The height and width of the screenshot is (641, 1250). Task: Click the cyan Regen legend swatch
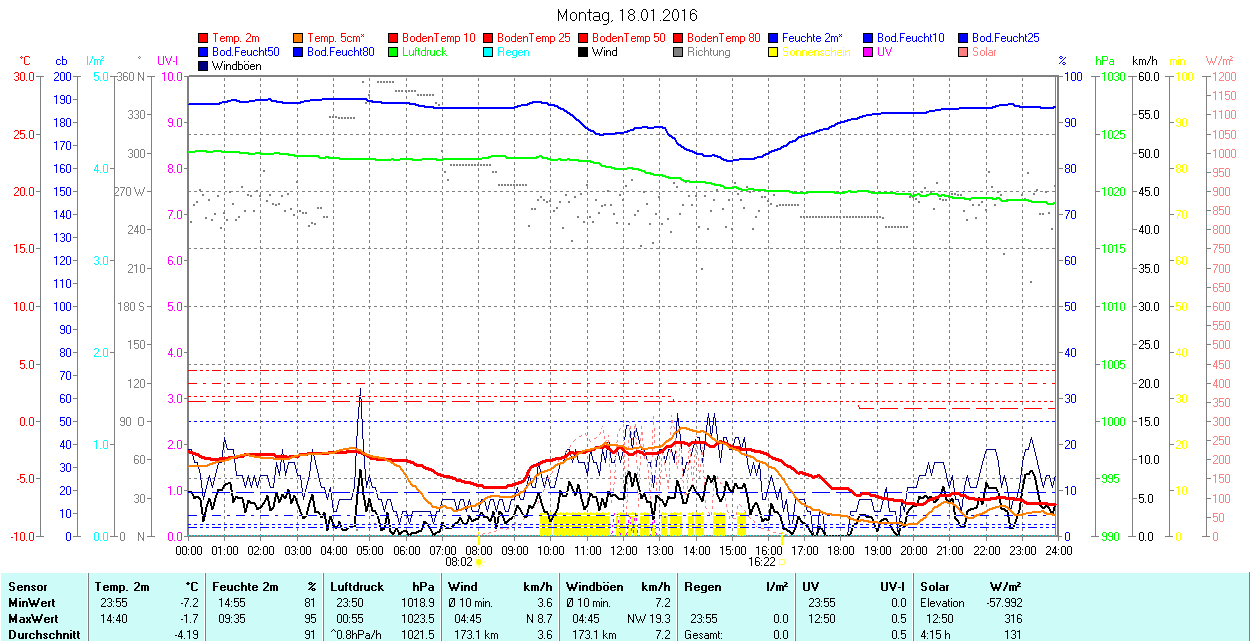click(488, 52)
